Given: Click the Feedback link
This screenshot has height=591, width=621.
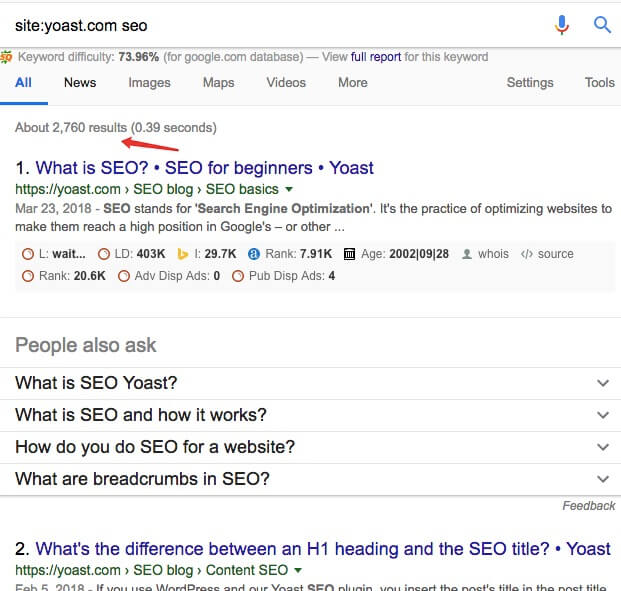Looking at the screenshot, I should [589, 506].
